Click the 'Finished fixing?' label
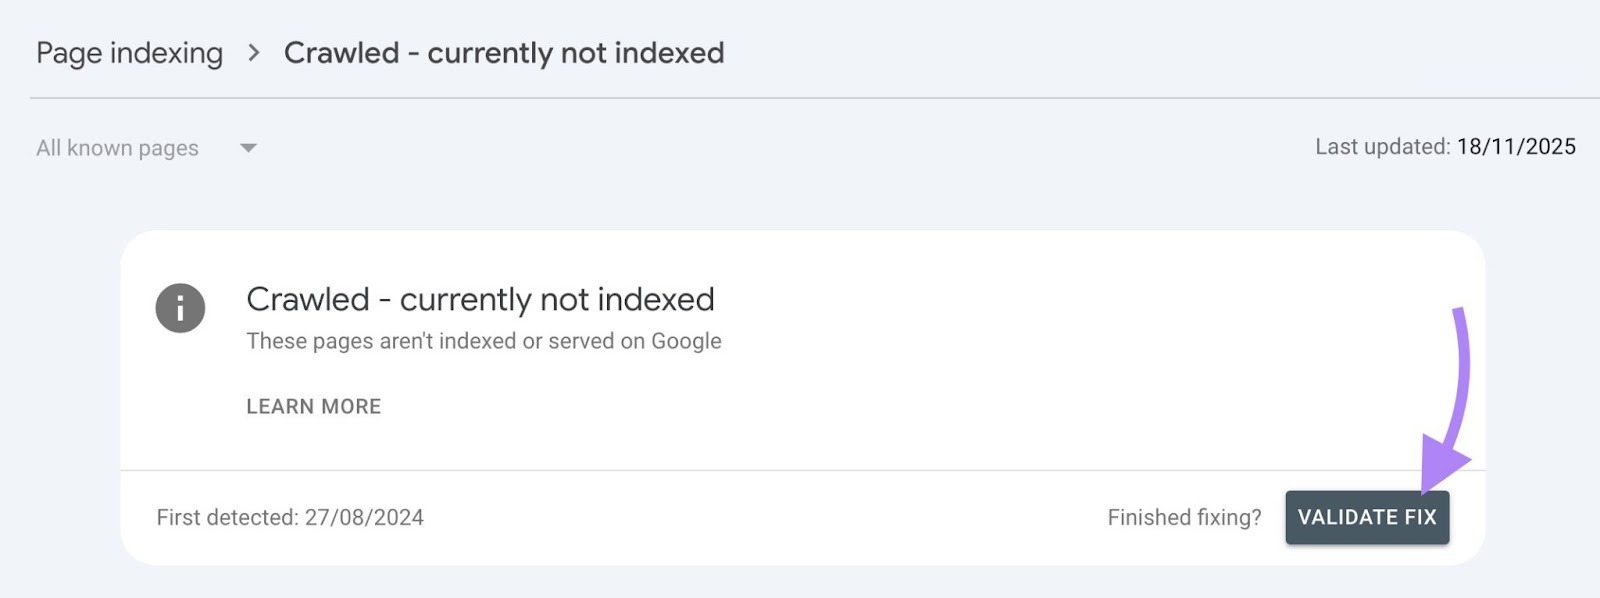Viewport: 1600px width, 598px height. 1184,517
